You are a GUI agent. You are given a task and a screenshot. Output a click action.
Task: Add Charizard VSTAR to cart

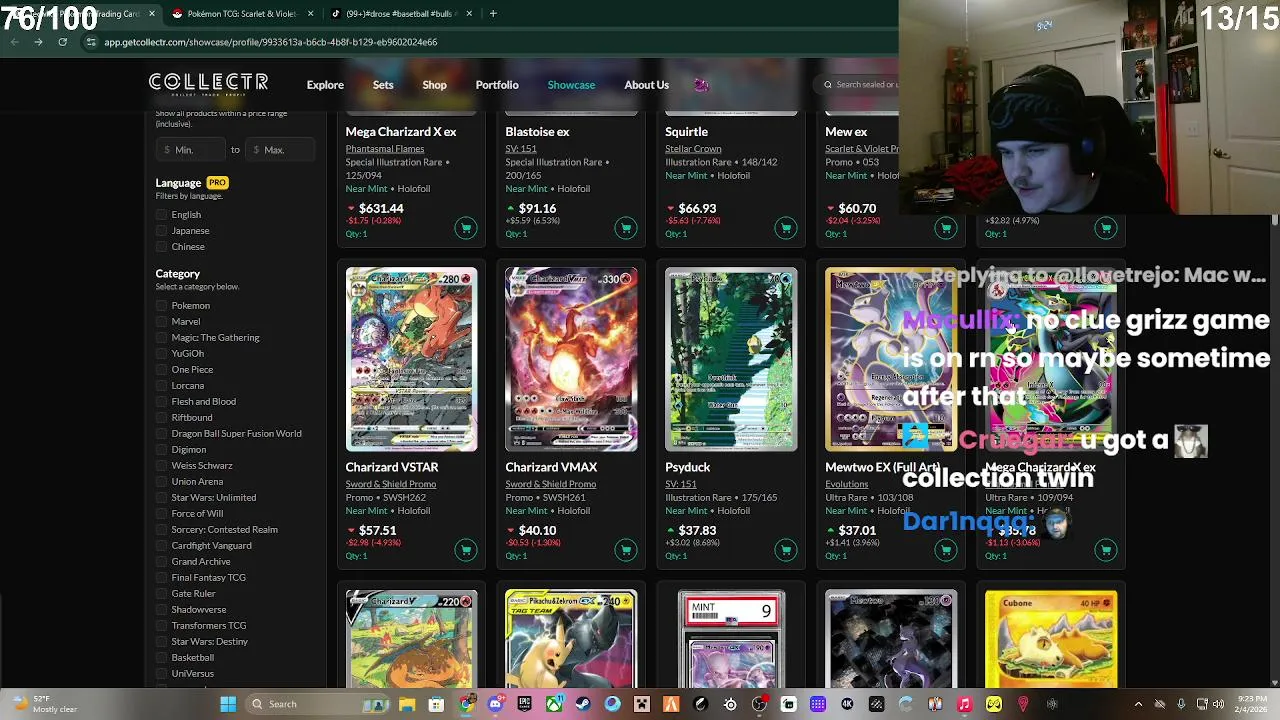(x=466, y=550)
